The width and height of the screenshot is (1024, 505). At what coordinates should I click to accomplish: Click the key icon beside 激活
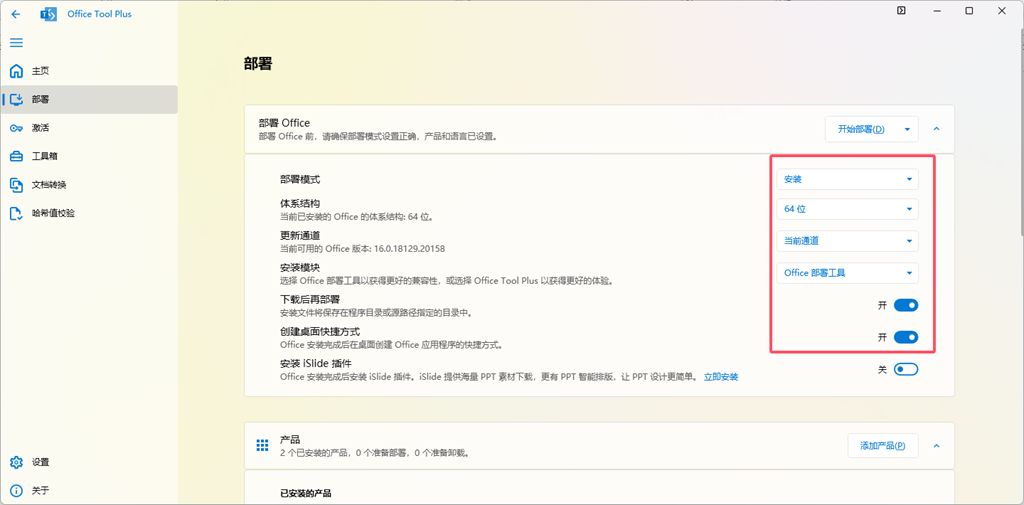pyautogui.click(x=16, y=128)
